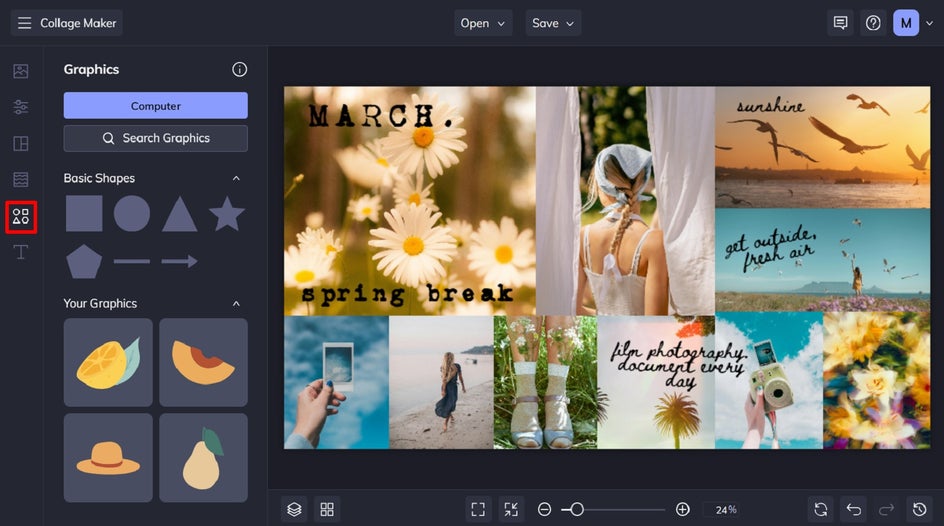
Task: Select the spring break text on collage
Action: pos(408,294)
